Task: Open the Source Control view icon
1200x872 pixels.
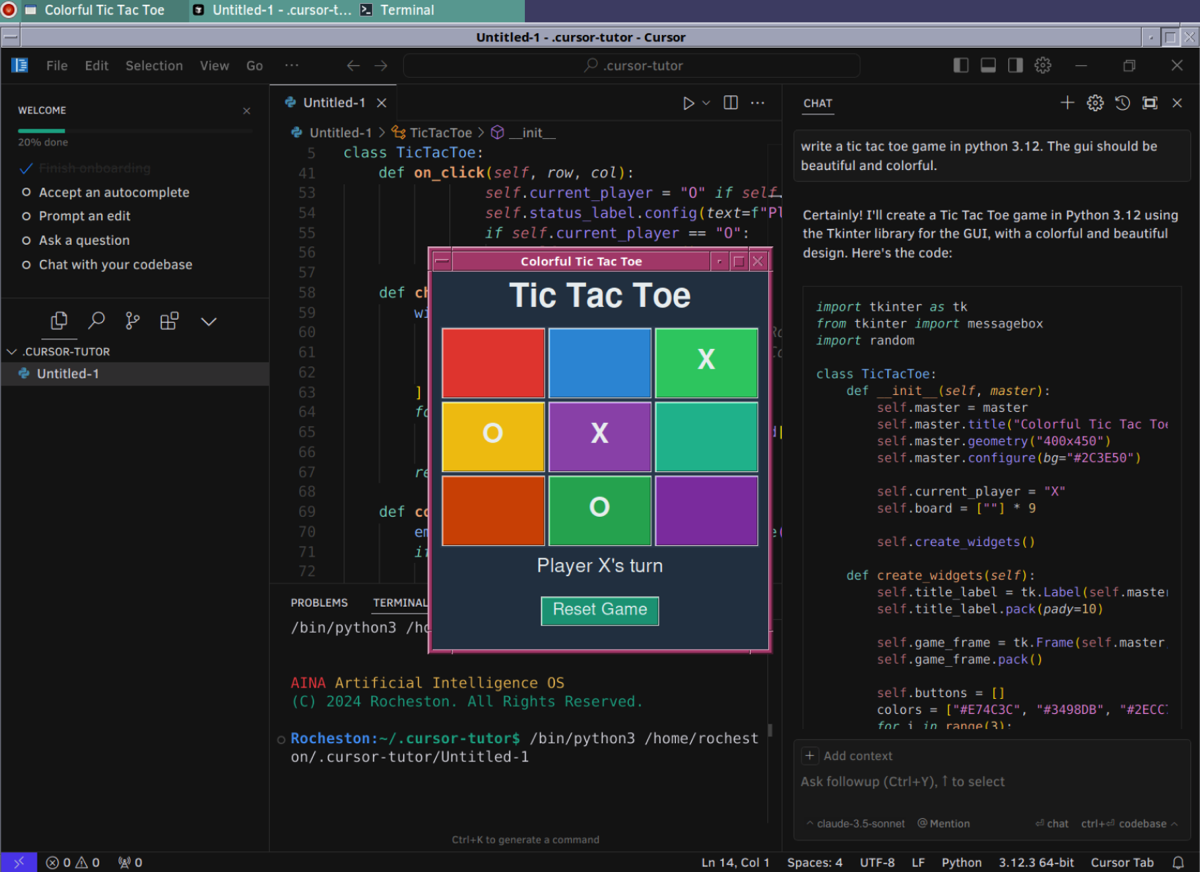Action: pyautogui.click(x=132, y=321)
